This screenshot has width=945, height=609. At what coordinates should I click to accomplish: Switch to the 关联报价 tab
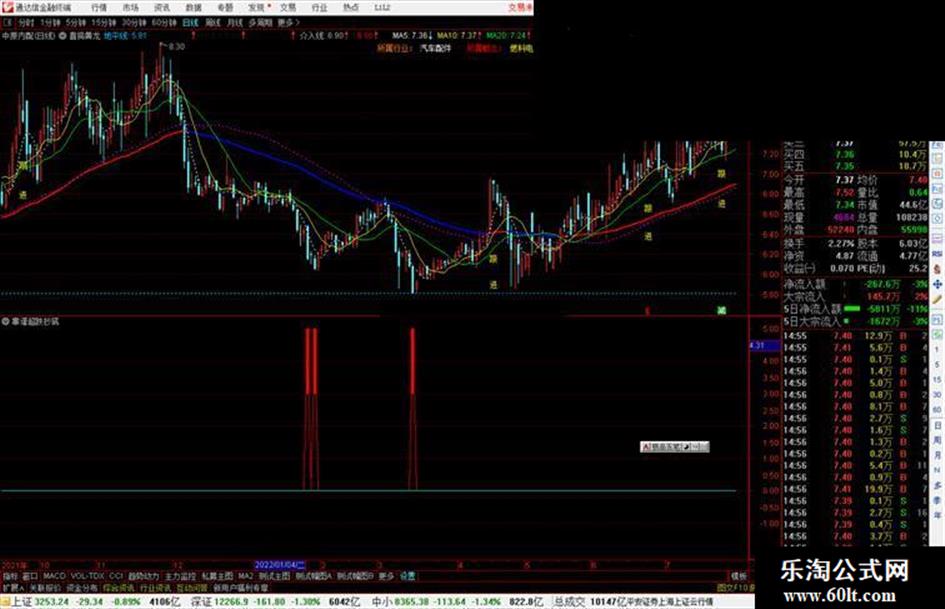(x=45, y=587)
